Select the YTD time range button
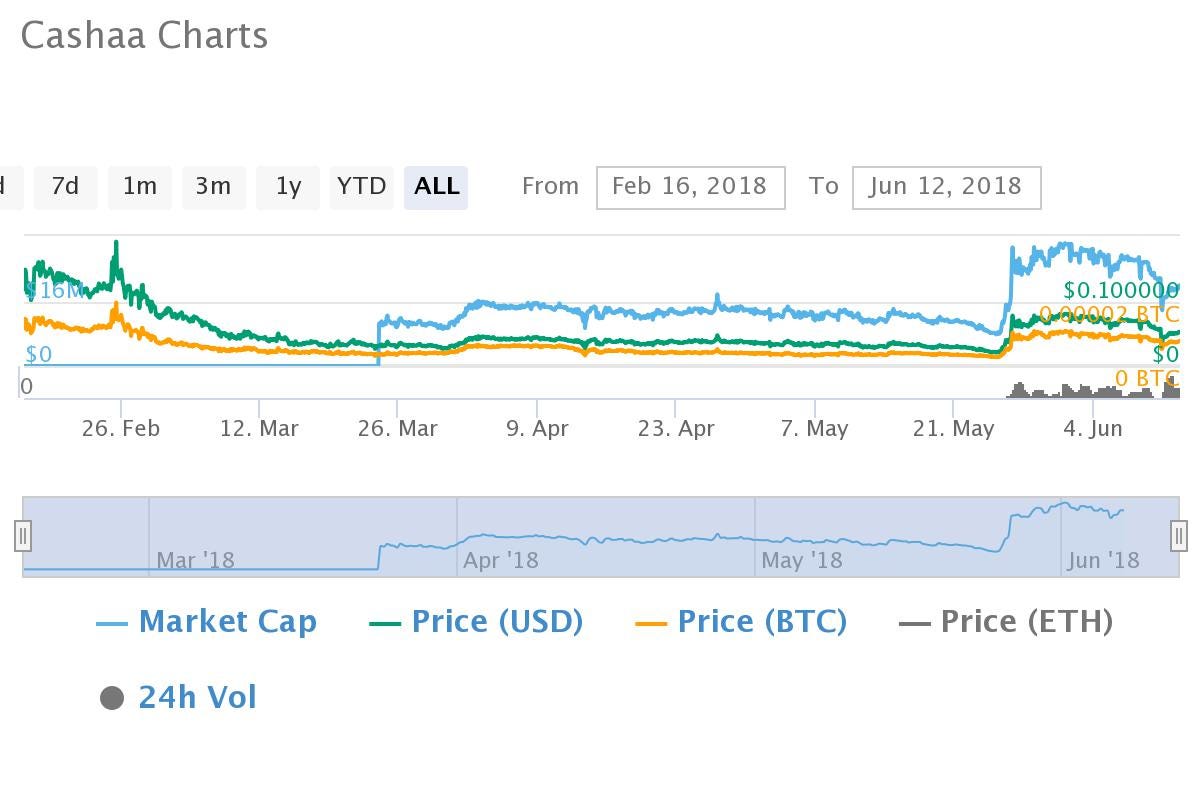Viewport: 1200px width, 800px height. 361,187
